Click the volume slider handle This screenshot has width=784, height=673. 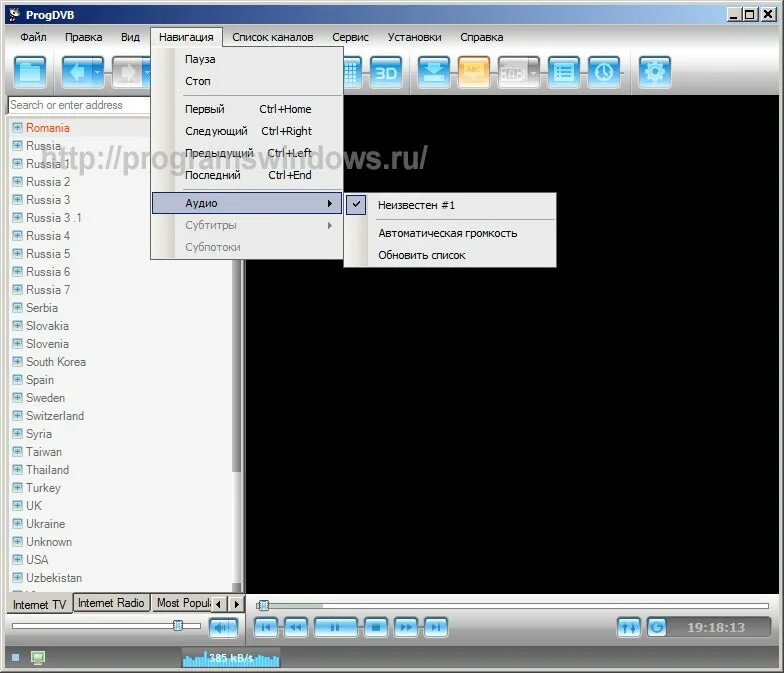pos(178,626)
